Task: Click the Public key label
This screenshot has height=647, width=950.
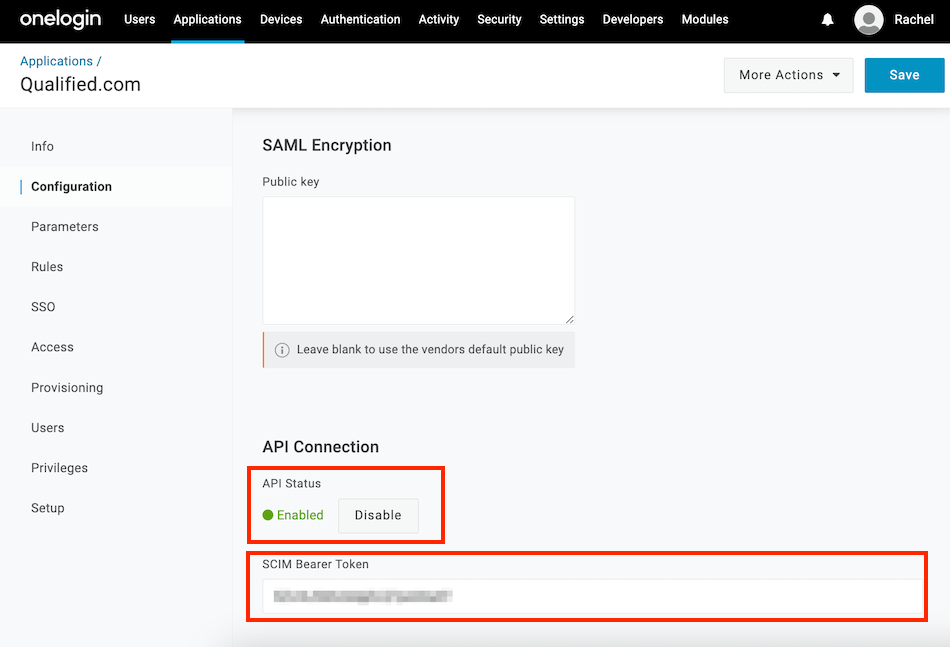Action: (x=291, y=182)
